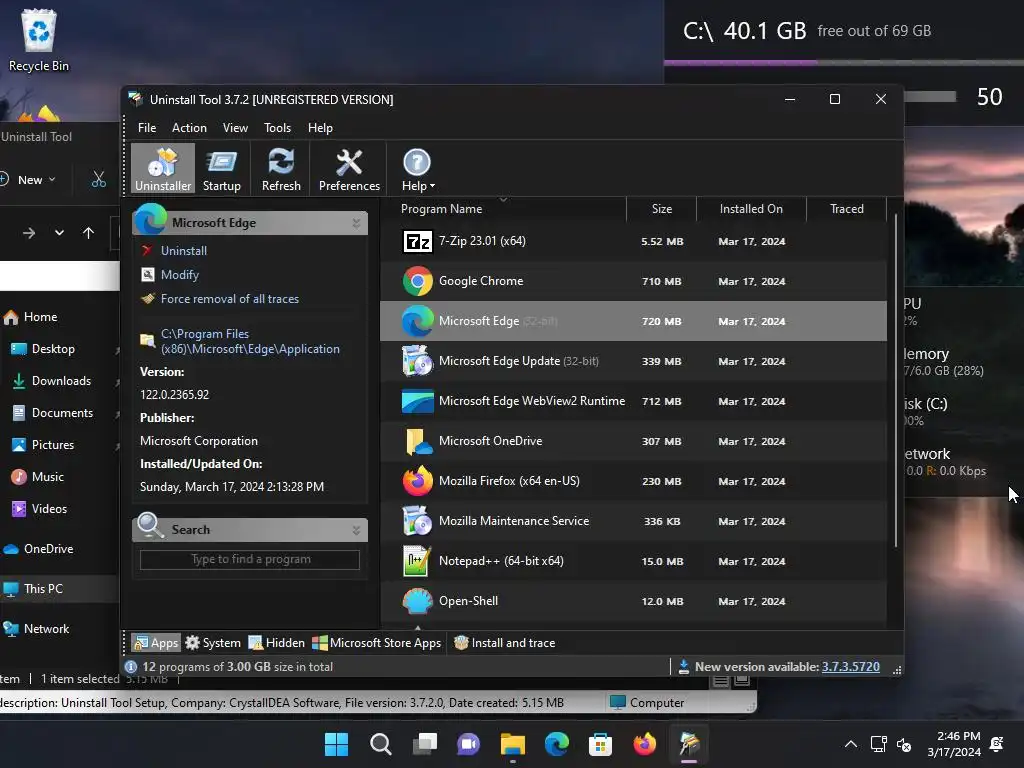
Task: Select the Microsoft Edge row icon
Action: coord(417,321)
